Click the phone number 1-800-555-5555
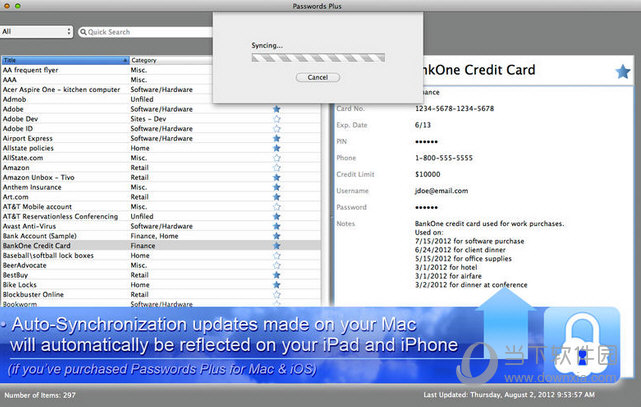The width and height of the screenshot is (641, 407). (x=444, y=158)
